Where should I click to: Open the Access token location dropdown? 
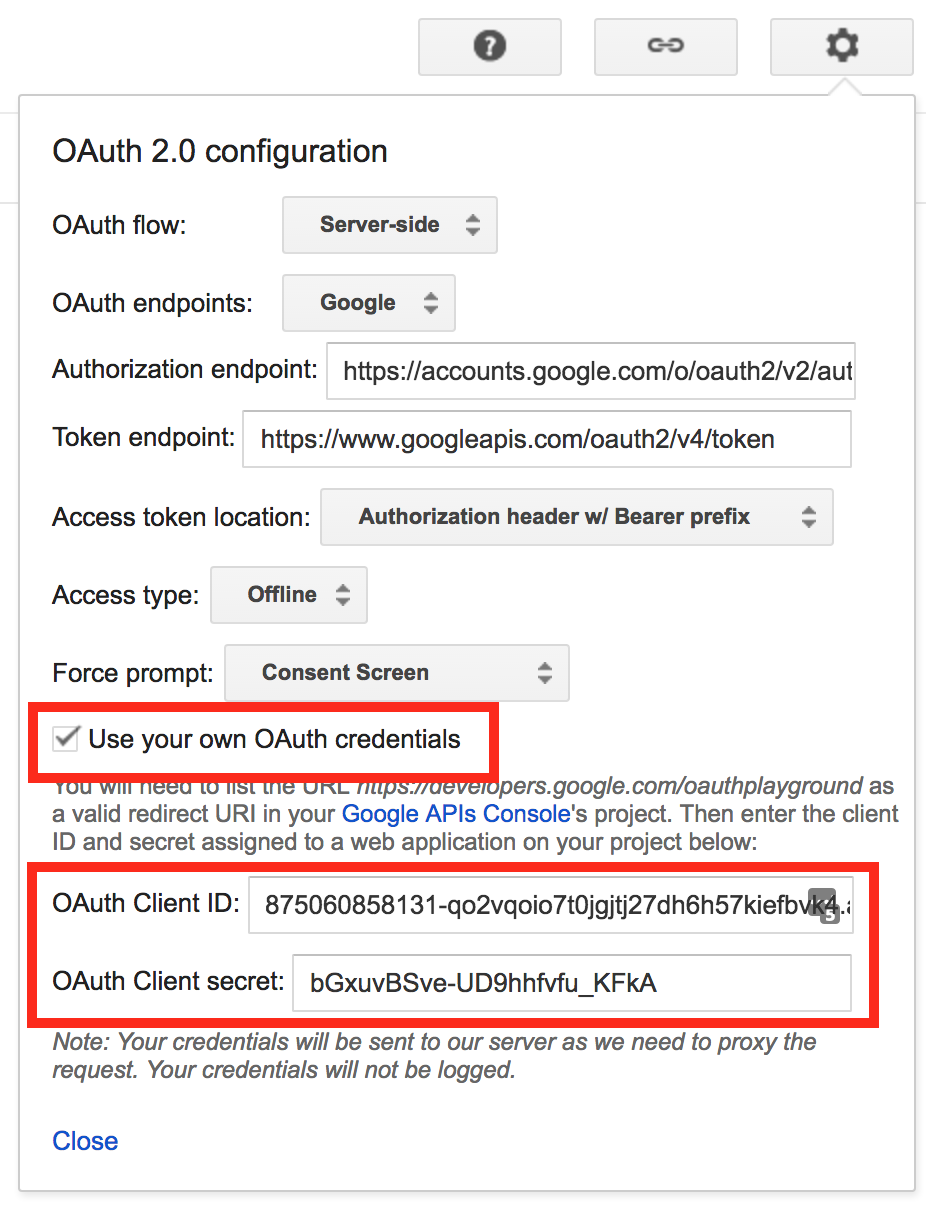click(x=576, y=517)
